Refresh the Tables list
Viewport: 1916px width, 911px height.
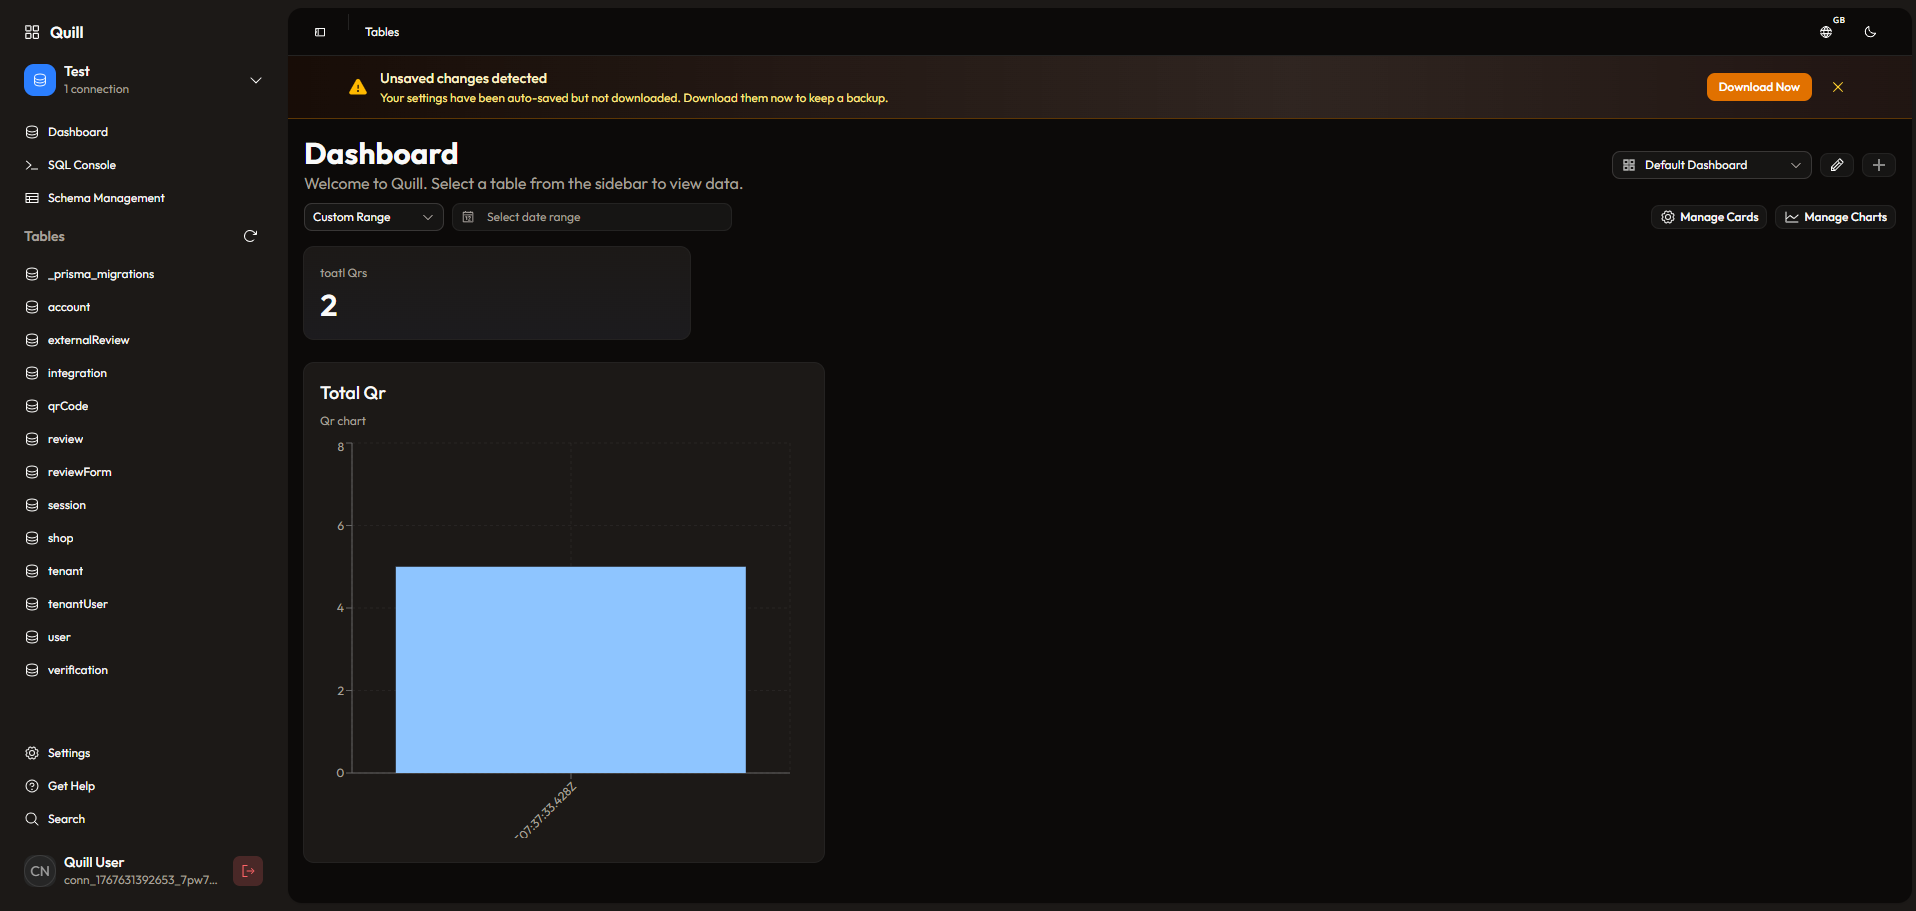pyautogui.click(x=251, y=236)
